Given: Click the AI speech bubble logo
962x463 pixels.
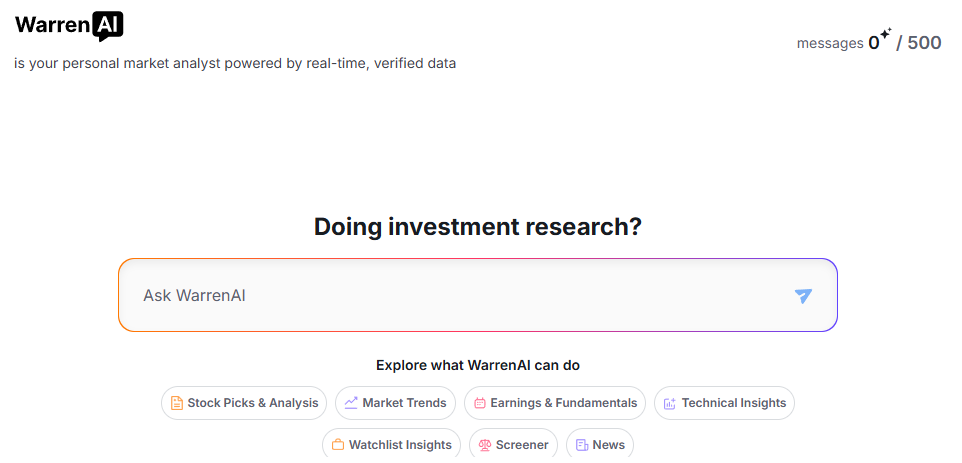Looking at the screenshot, I should coord(108,26).
